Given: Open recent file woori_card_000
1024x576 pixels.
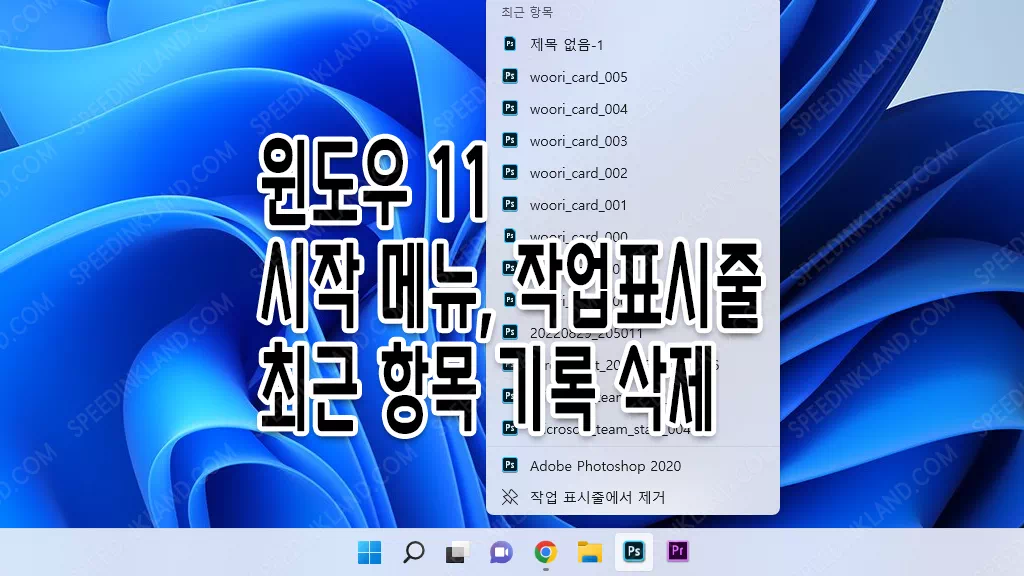Looking at the screenshot, I should (x=578, y=237).
